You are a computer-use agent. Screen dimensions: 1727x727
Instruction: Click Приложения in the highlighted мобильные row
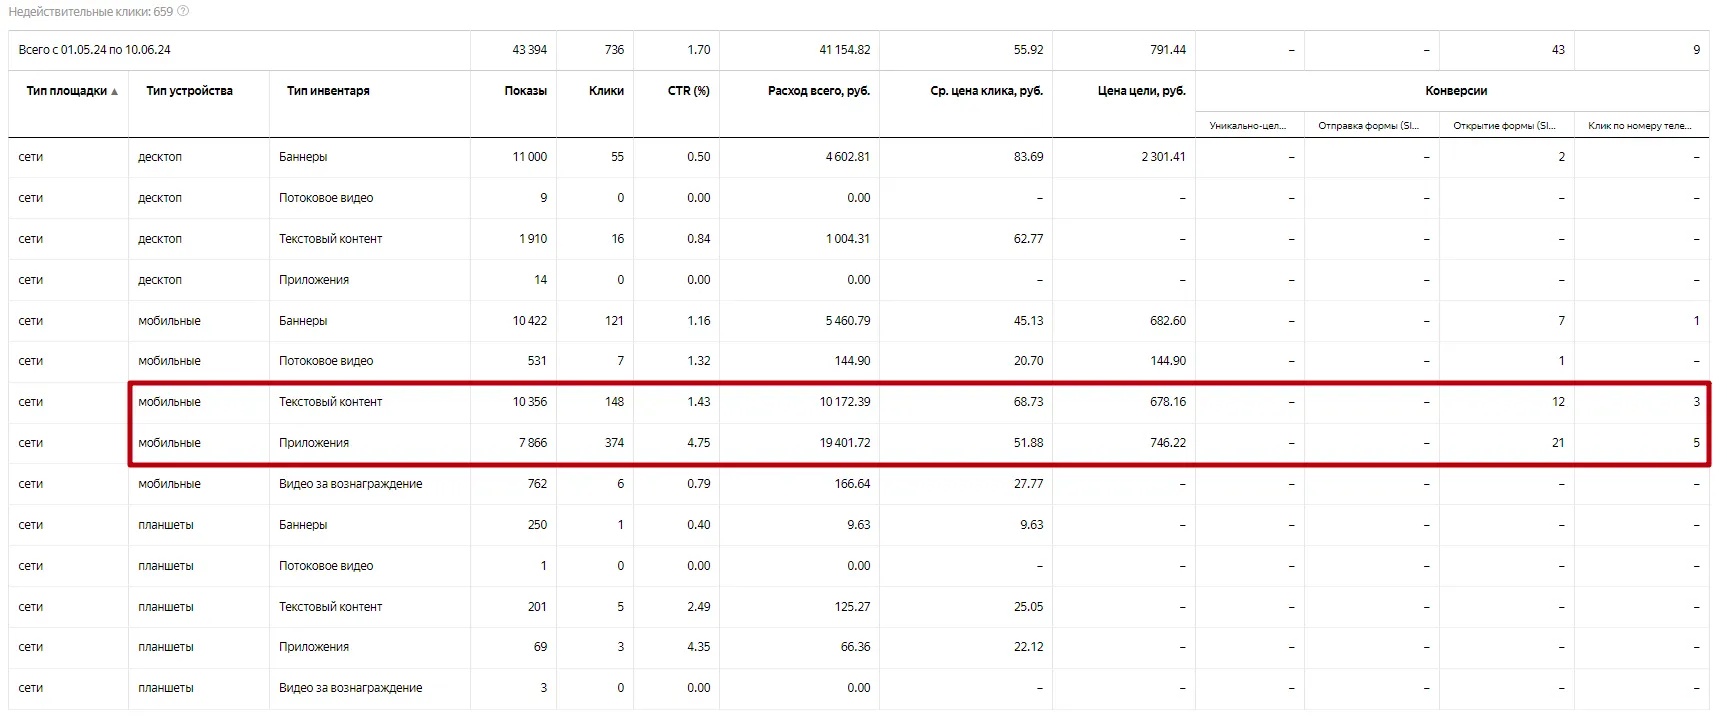pyautogui.click(x=314, y=443)
